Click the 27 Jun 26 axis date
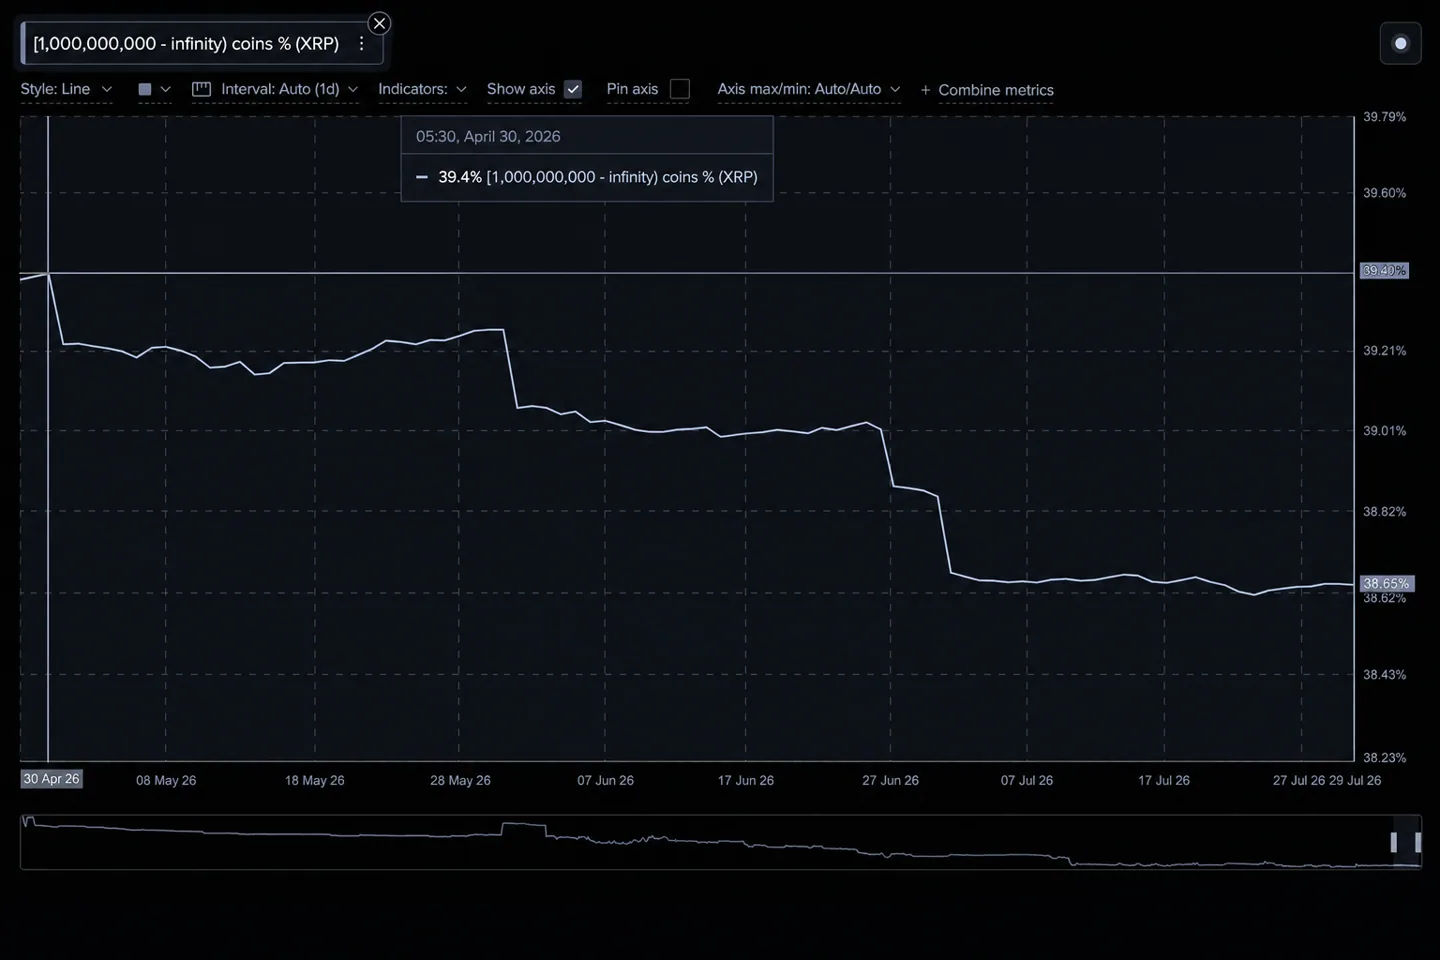1440x960 pixels. (890, 781)
